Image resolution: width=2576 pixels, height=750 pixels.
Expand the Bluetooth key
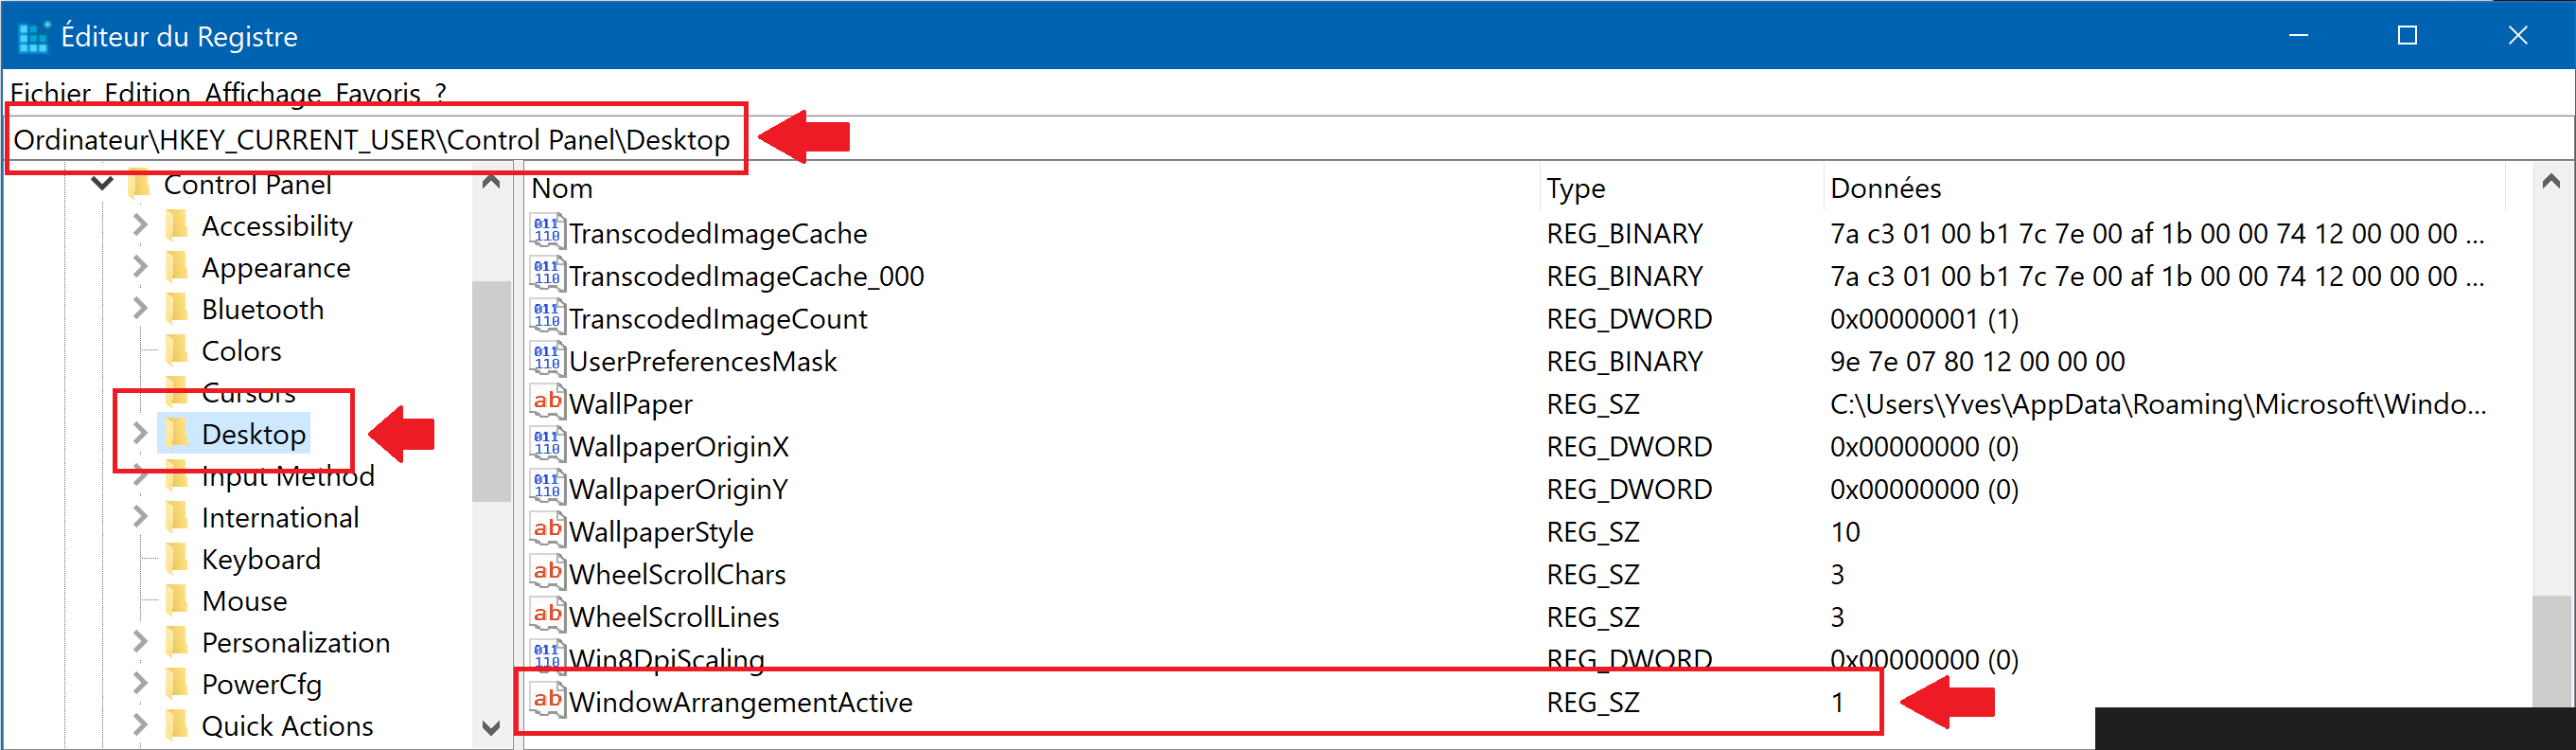click(140, 309)
